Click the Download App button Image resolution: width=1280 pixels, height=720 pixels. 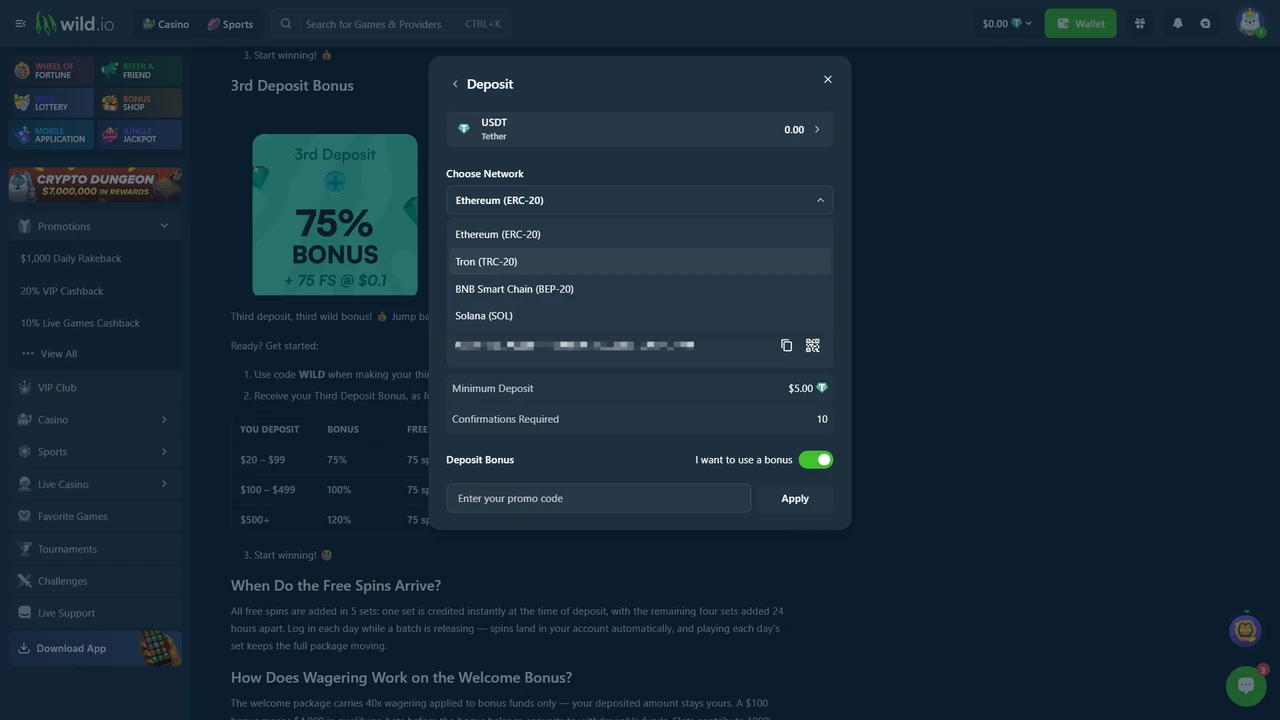(x=95, y=648)
